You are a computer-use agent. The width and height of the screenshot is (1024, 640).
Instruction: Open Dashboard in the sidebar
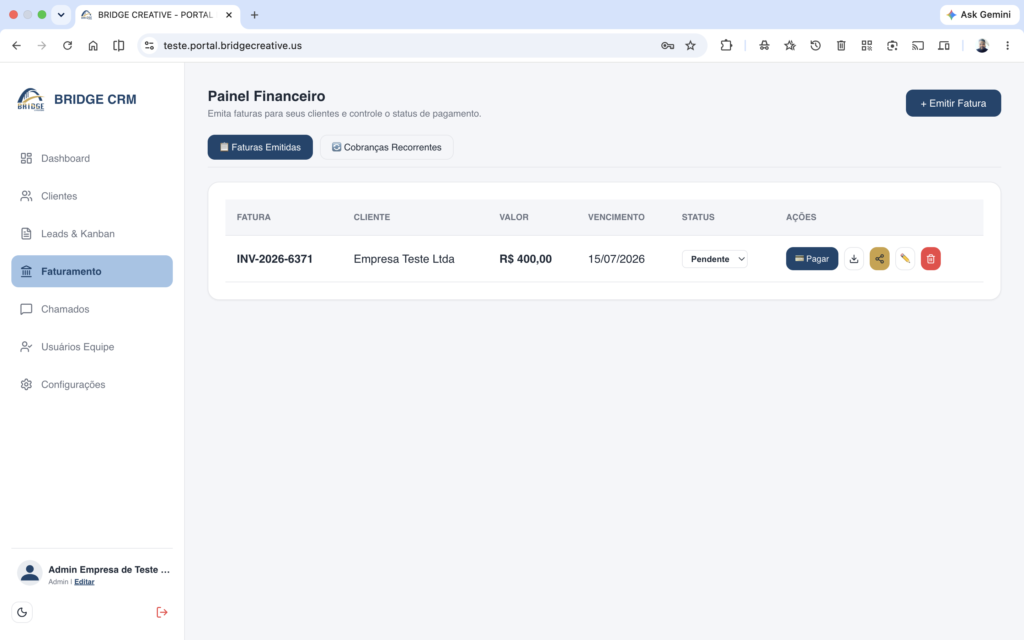(91, 158)
